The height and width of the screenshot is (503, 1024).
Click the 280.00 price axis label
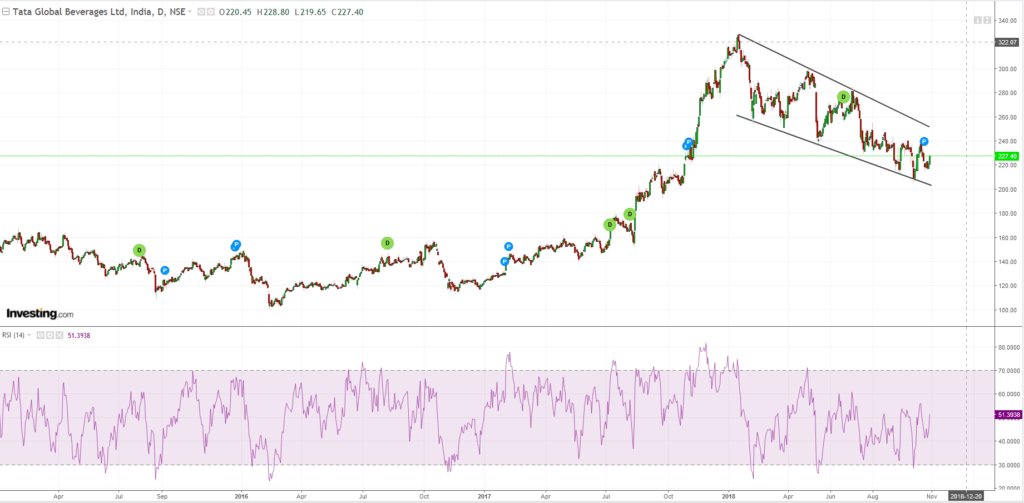point(1008,93)
